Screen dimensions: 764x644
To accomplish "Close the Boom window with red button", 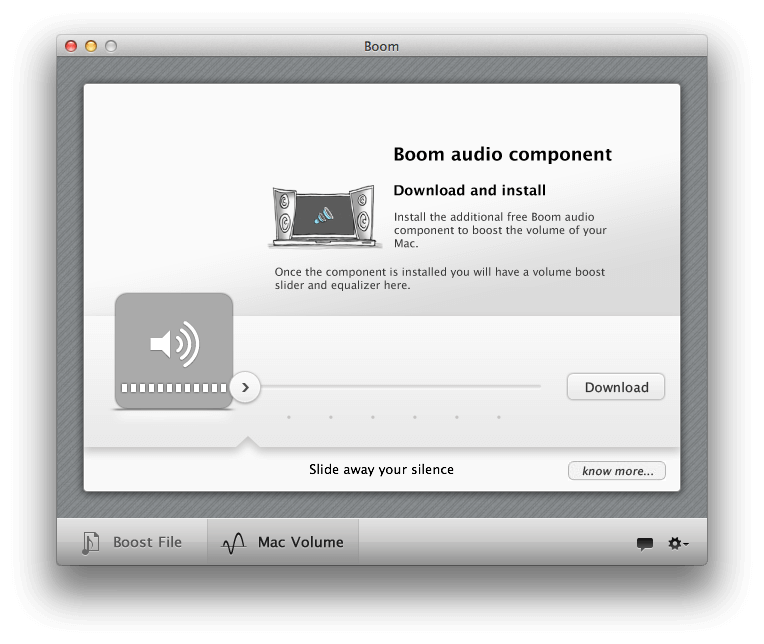I will click(x=71, y=46).
